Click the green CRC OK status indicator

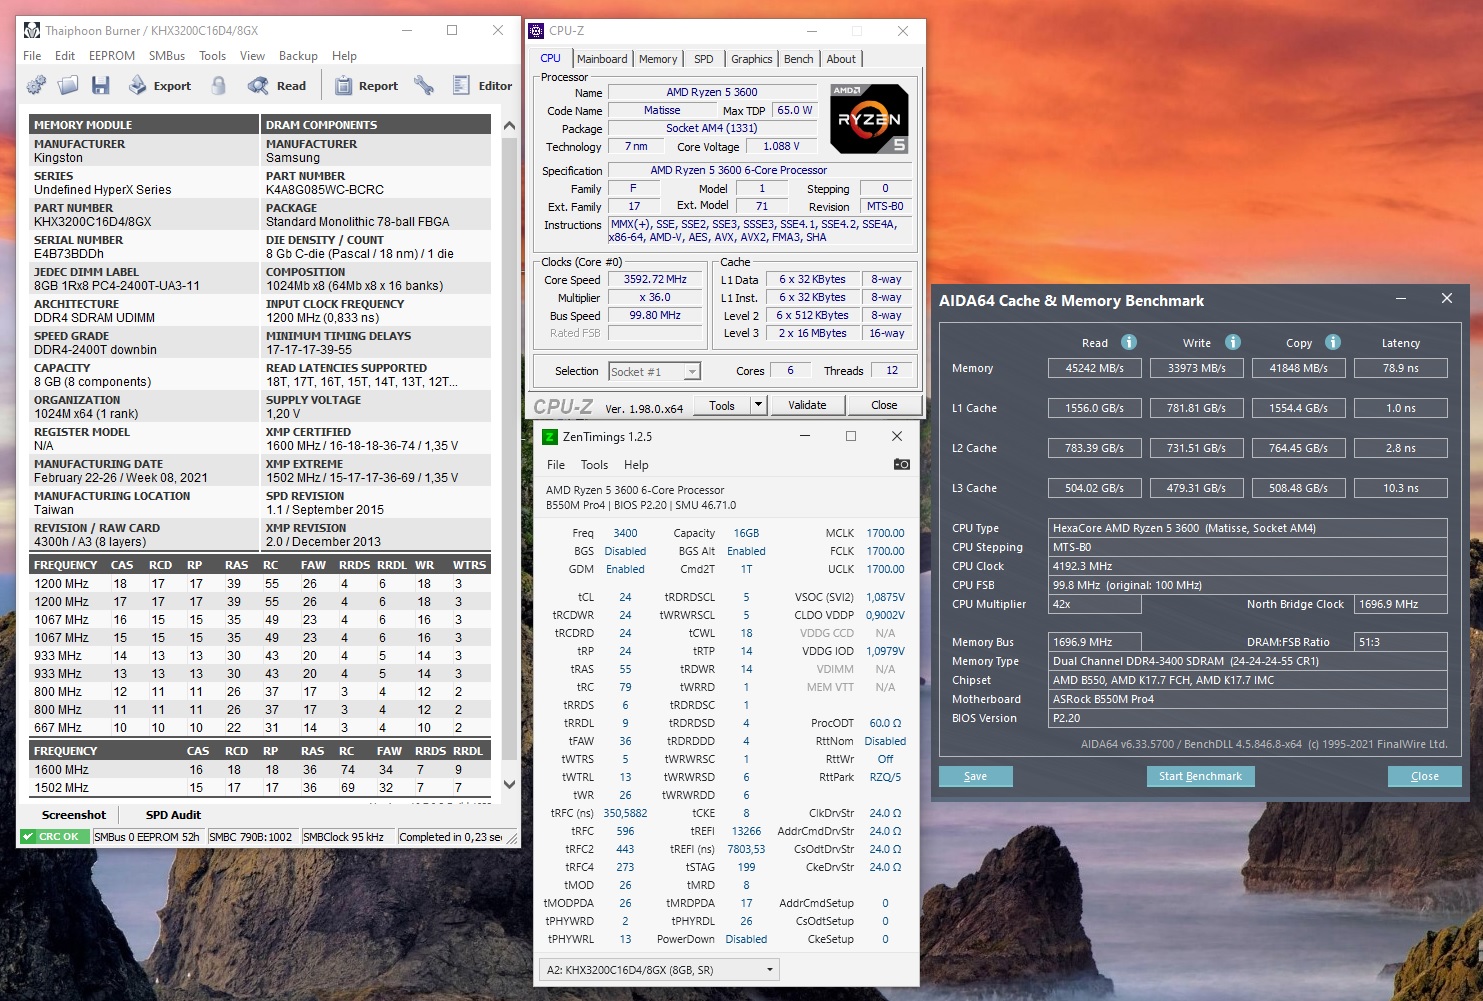(x=53, y=837)
